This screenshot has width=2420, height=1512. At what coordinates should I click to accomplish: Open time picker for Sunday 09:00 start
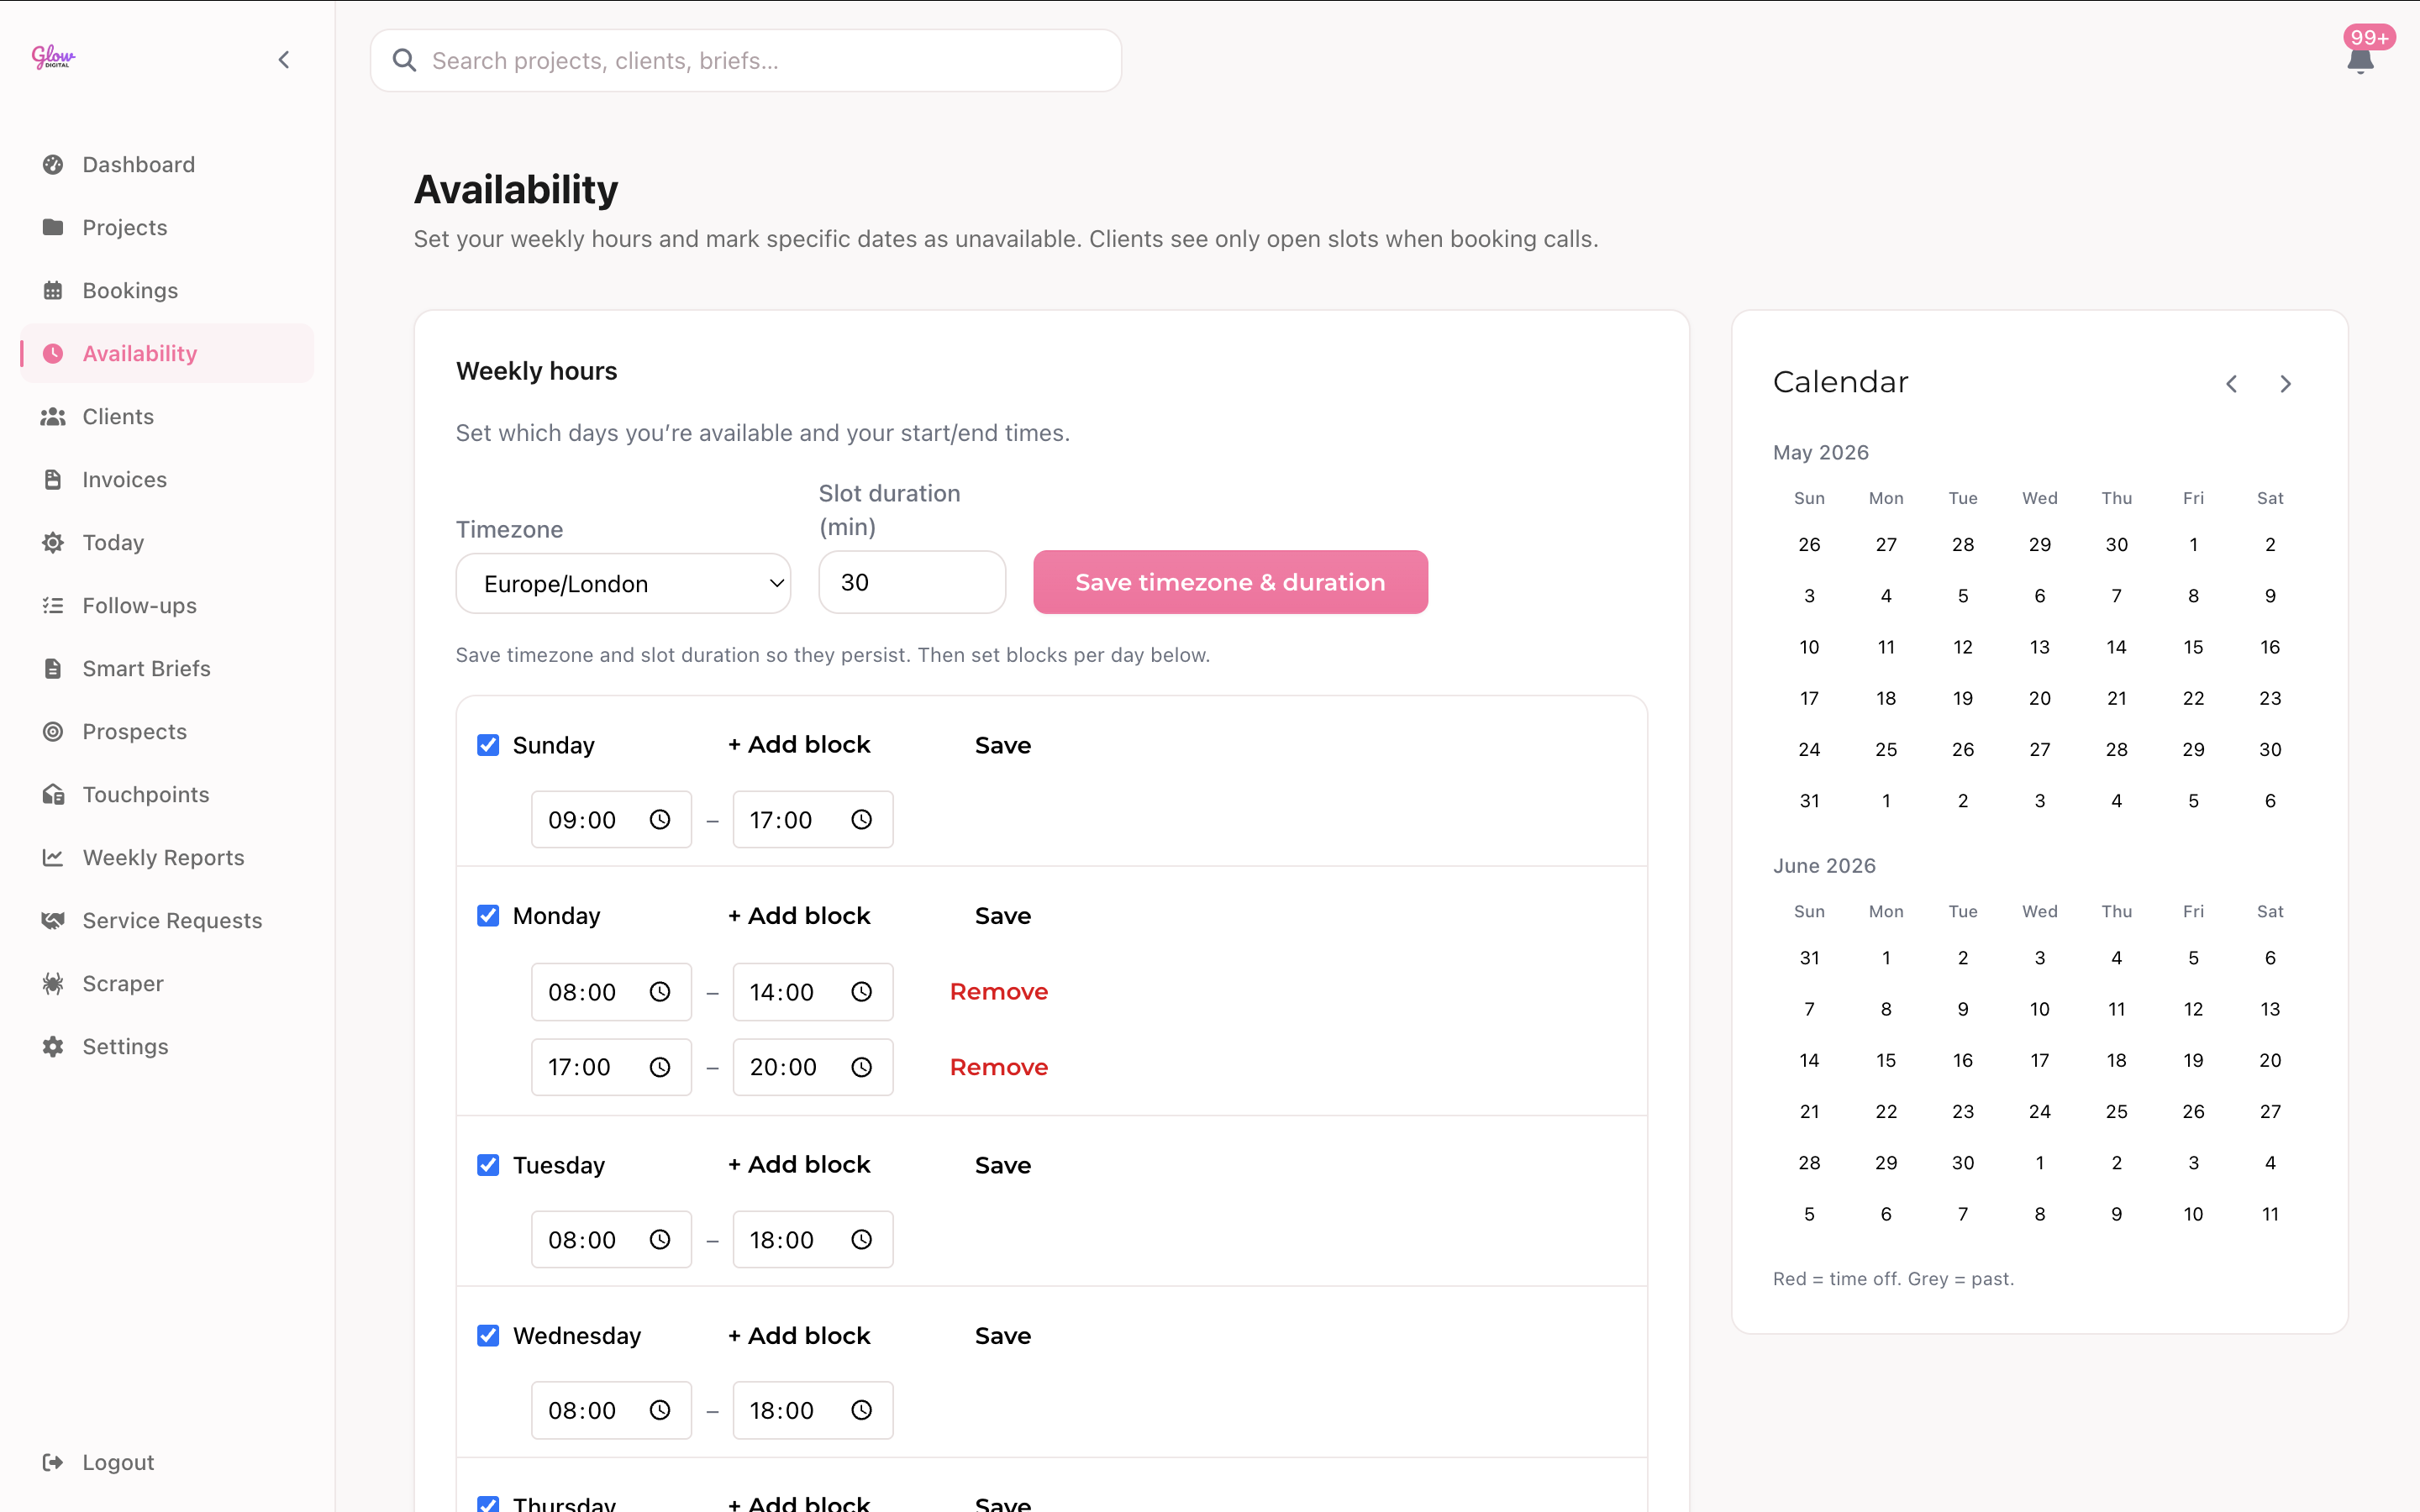pos(660,820)
